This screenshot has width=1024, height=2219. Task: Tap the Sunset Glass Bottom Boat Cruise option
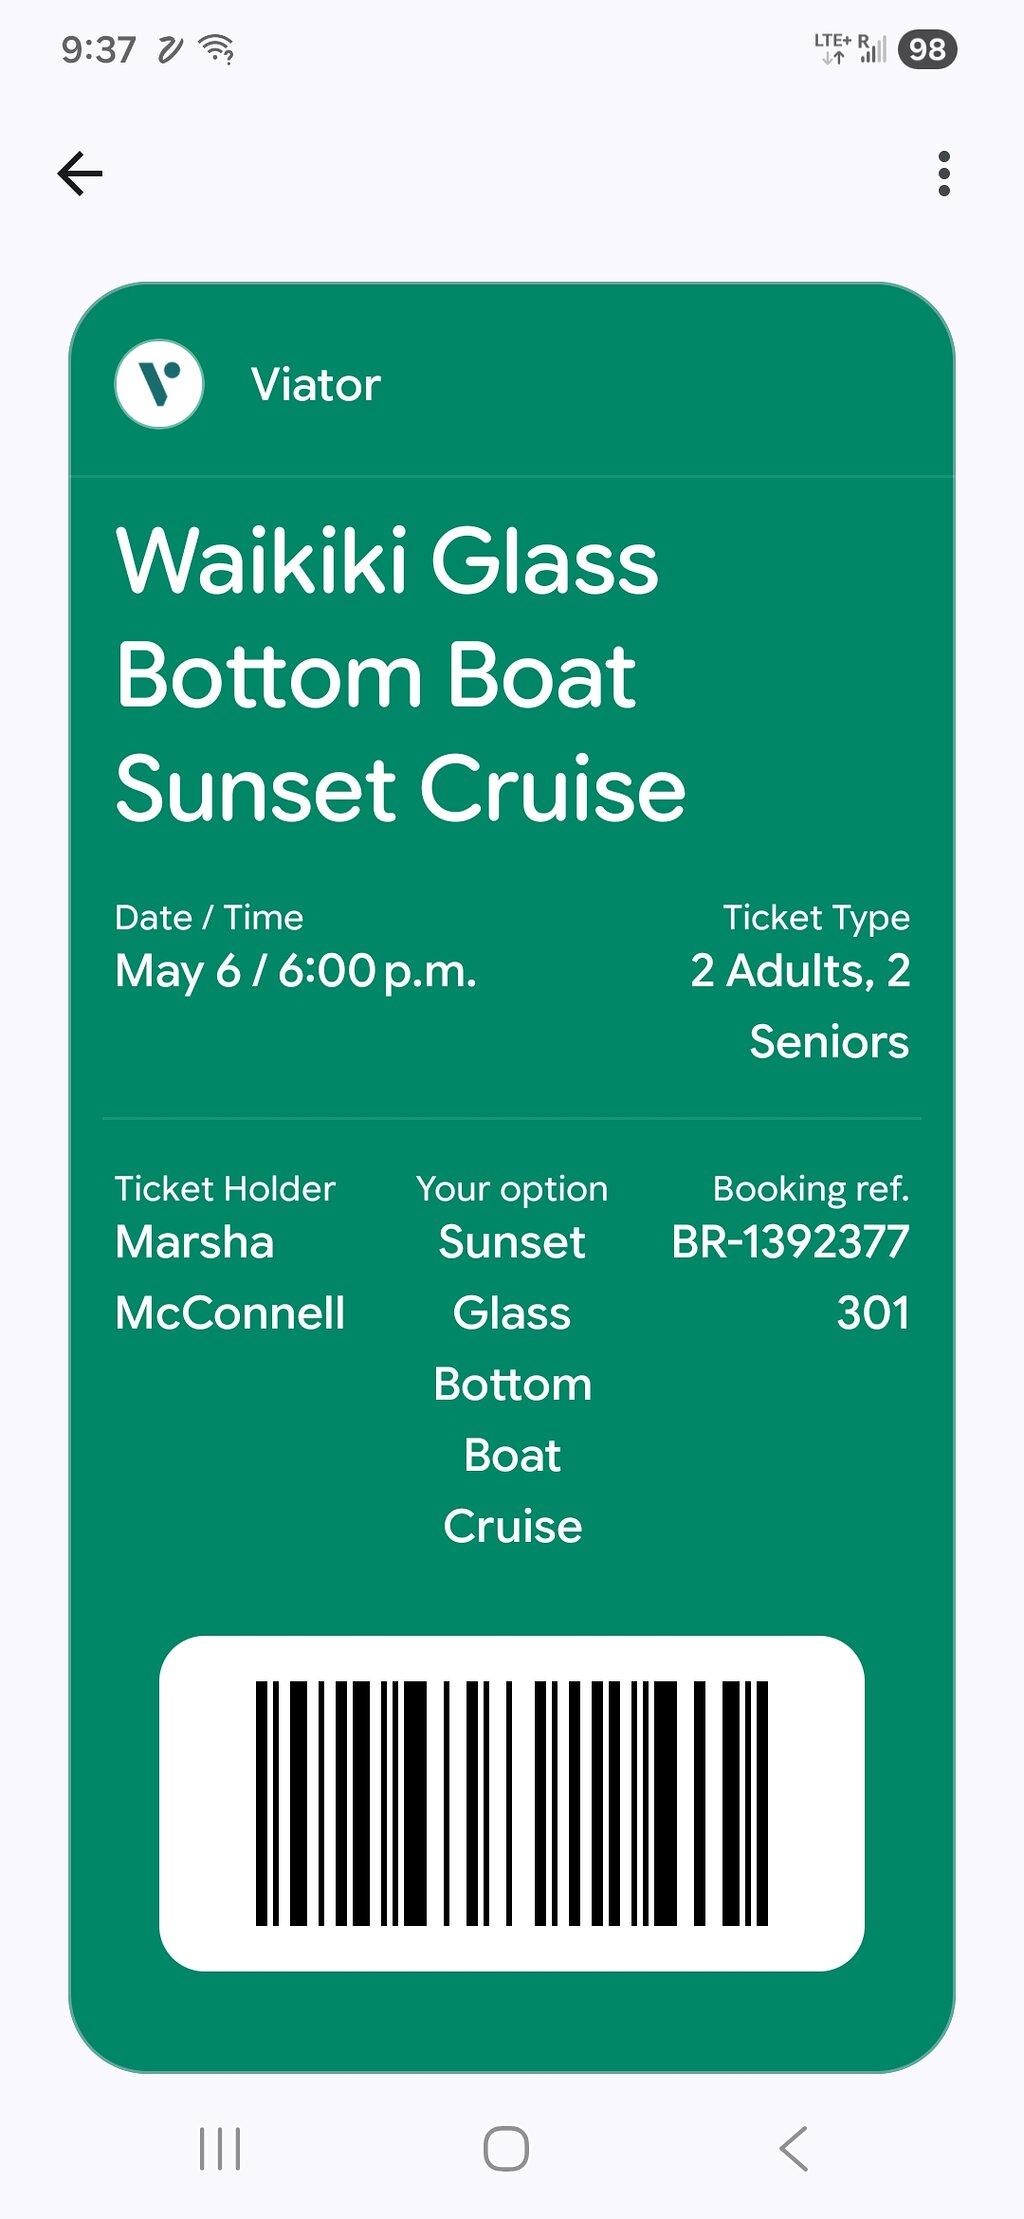point(512,1384)
